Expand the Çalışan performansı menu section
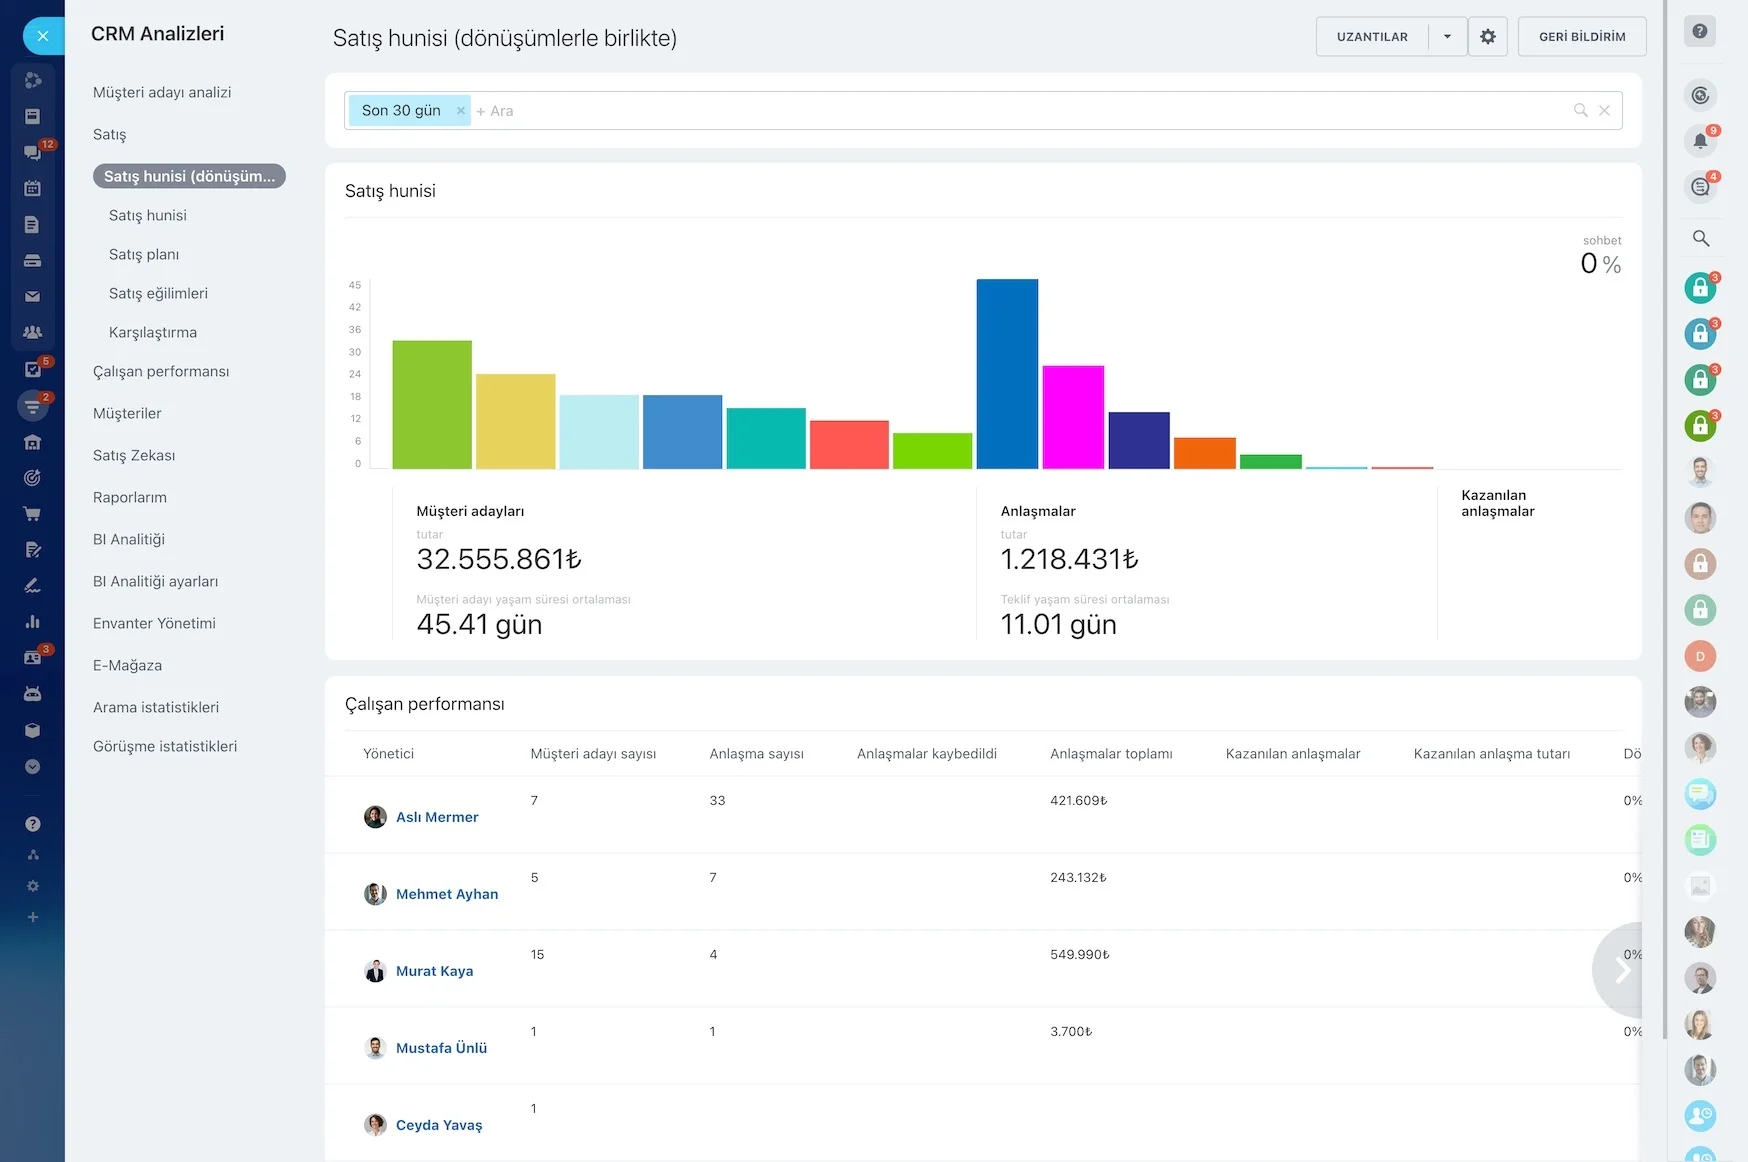Image resolution: width=1748 pixels, height=1162 pixels. [x=161, y=371]
